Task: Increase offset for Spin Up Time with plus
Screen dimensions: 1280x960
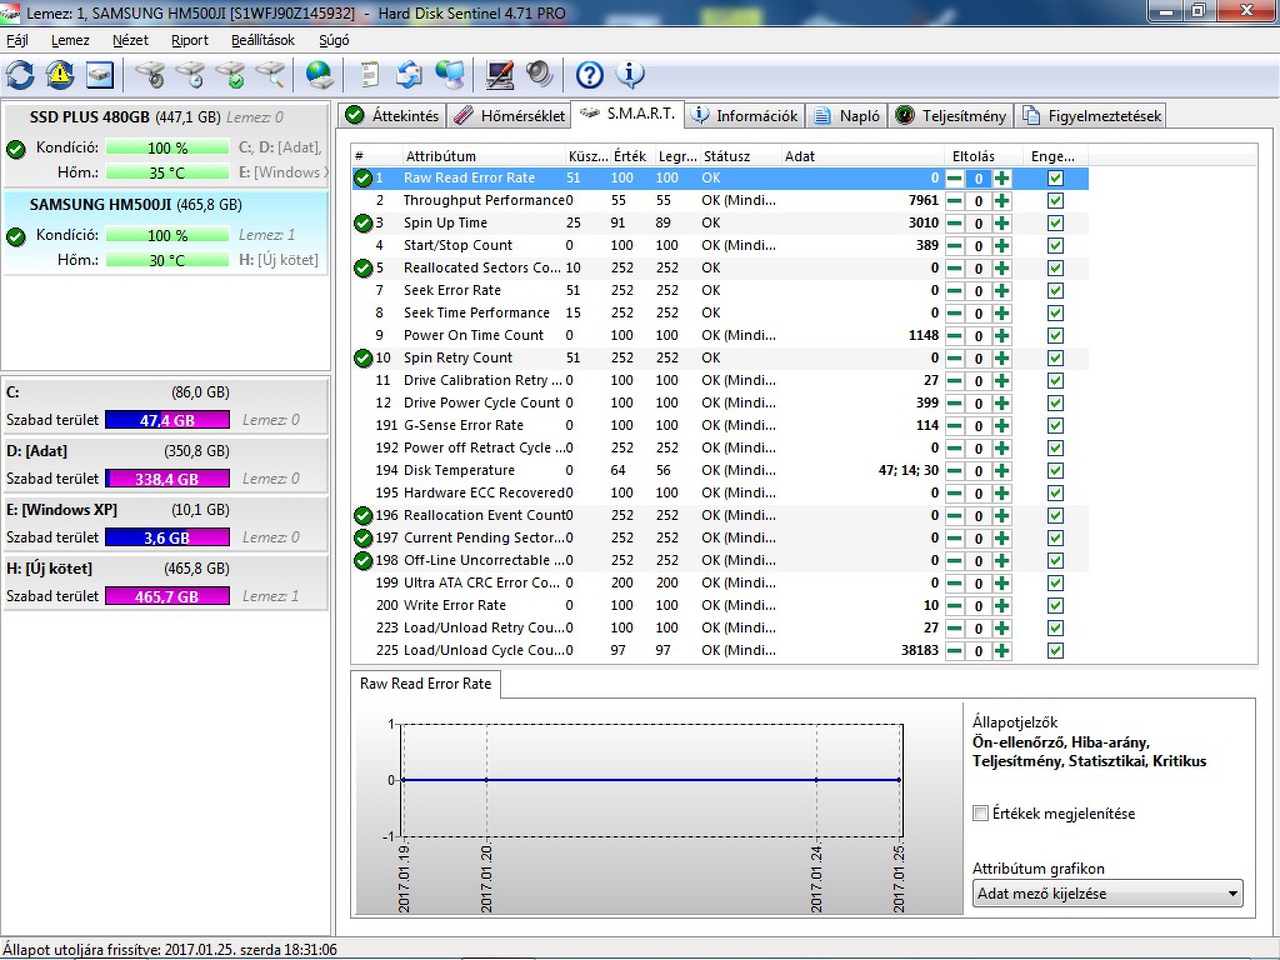Action: [x=1002, y=223]
